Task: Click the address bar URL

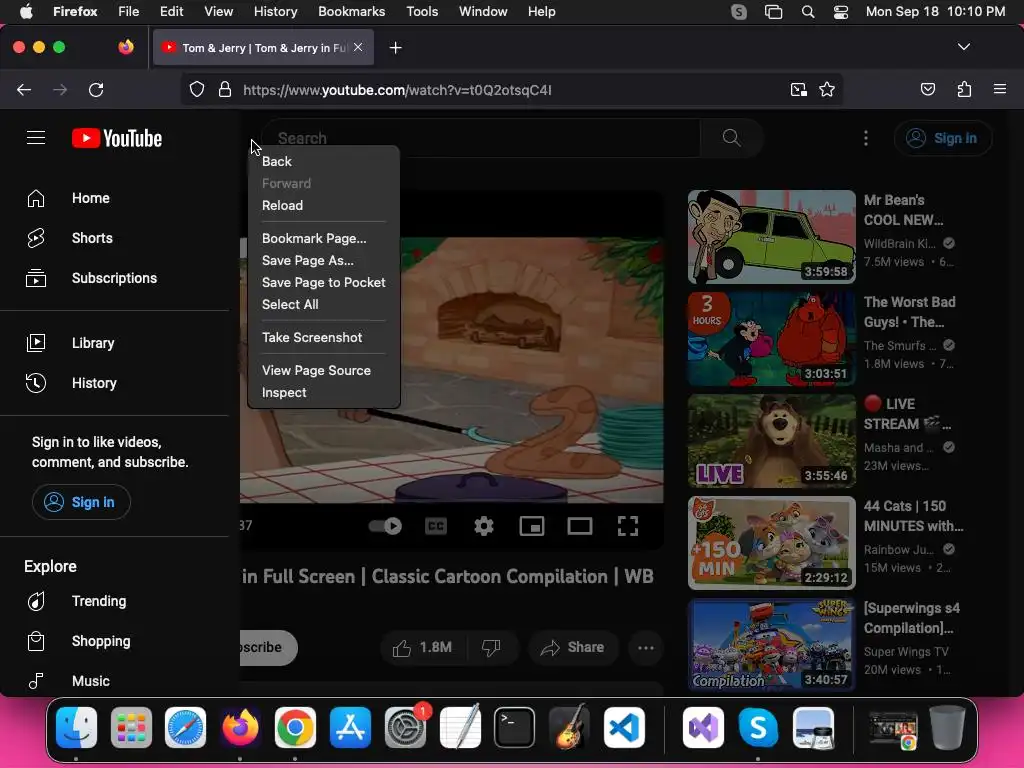Action: click(x=397, y=89)
